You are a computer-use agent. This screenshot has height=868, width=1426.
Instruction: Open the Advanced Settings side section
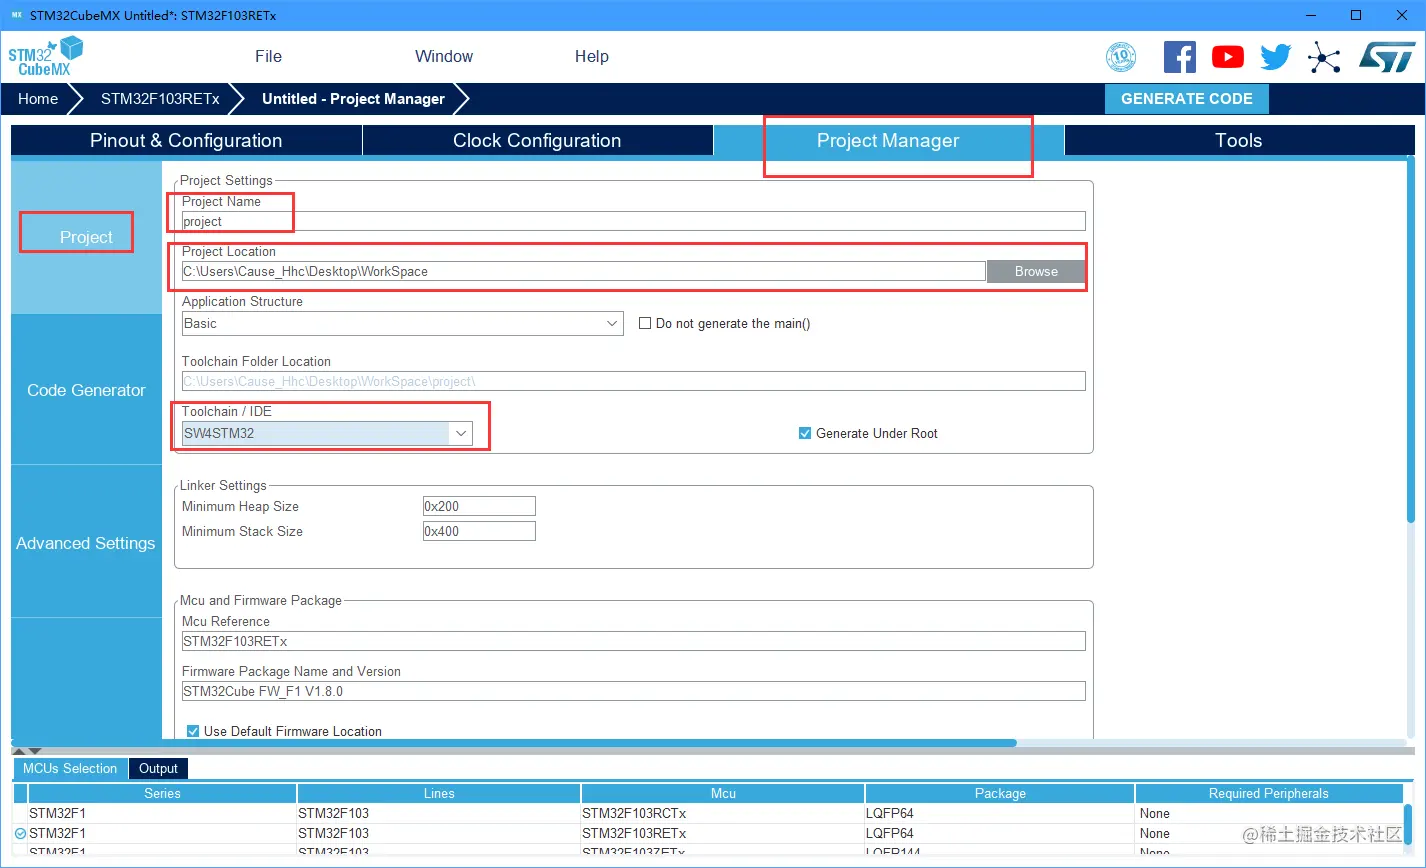coord(86,543)
